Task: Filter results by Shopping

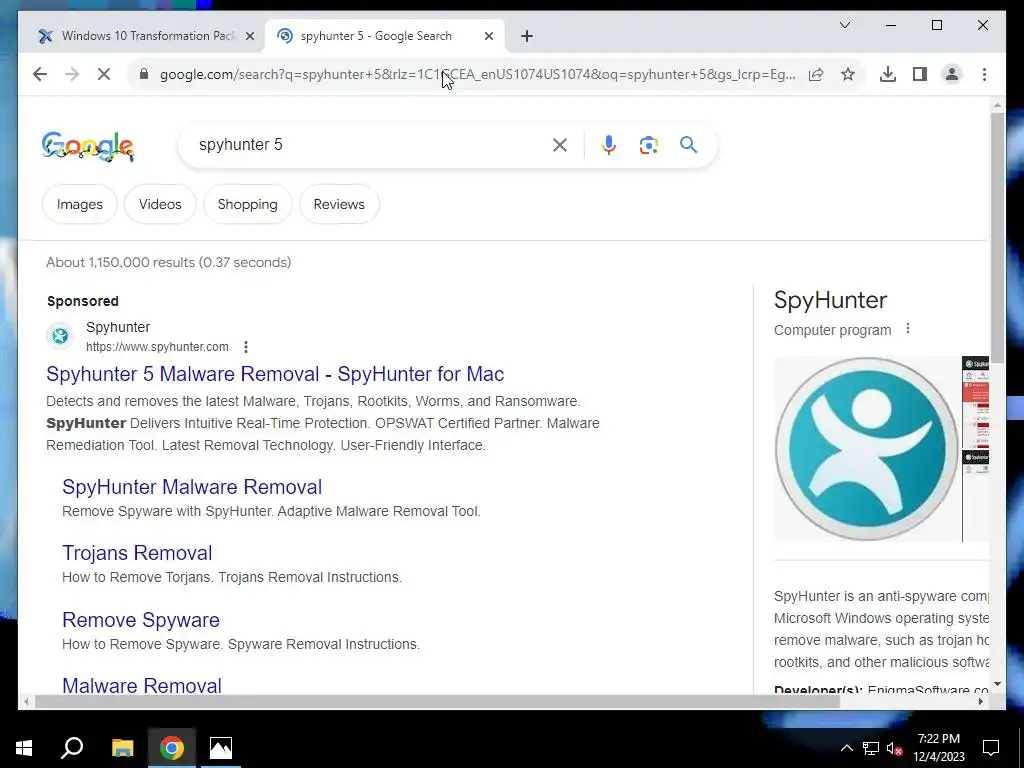Action: [x=248, y=204]
